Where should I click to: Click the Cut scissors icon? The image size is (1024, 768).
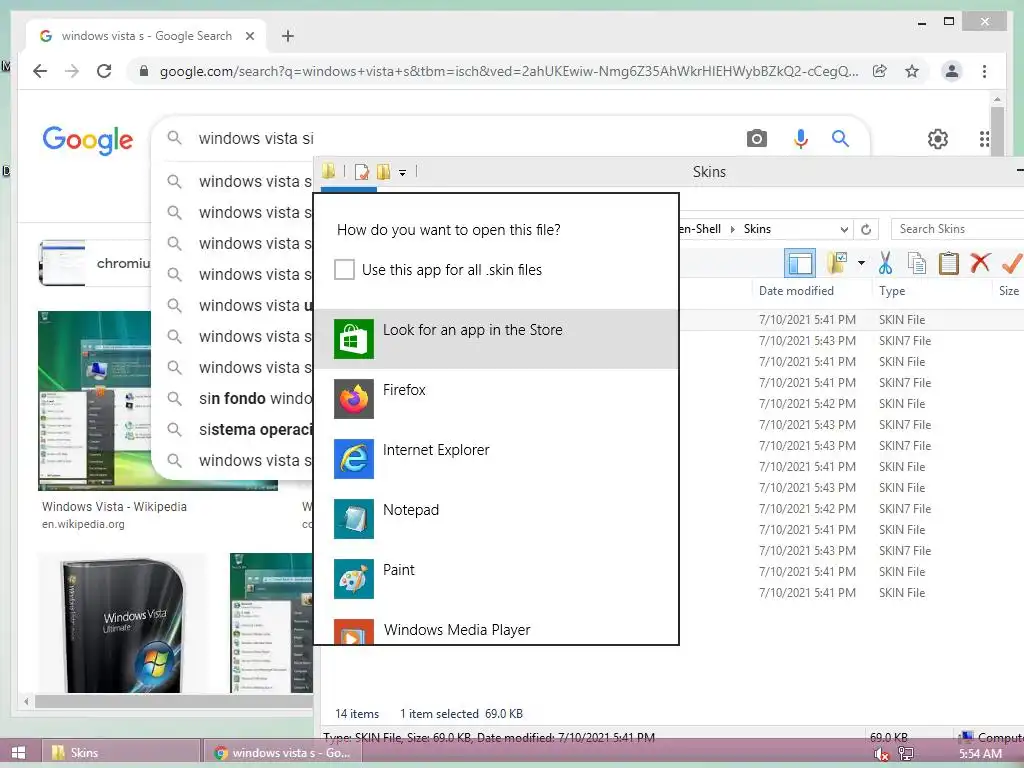point(885,263)
